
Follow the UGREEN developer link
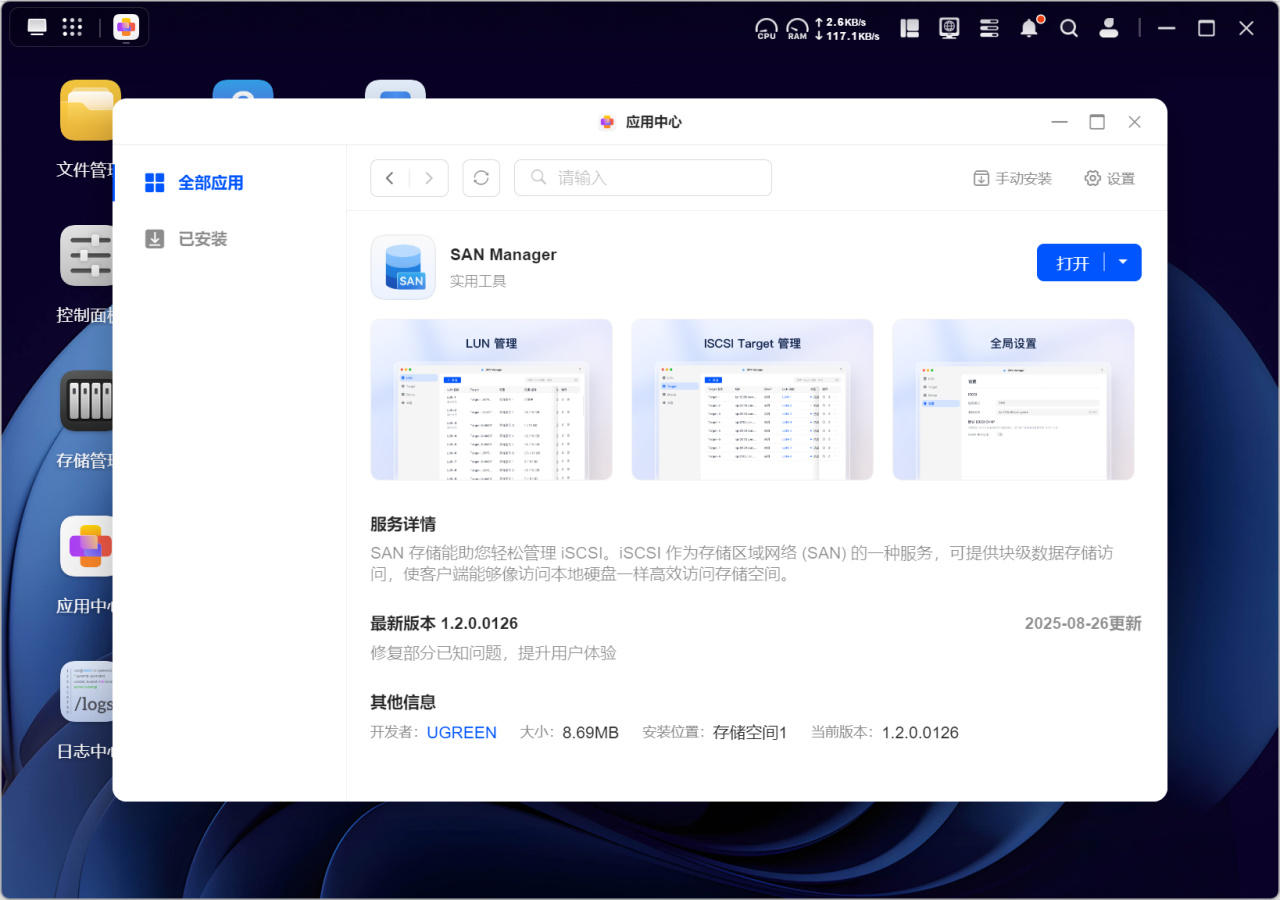point(462,733)
